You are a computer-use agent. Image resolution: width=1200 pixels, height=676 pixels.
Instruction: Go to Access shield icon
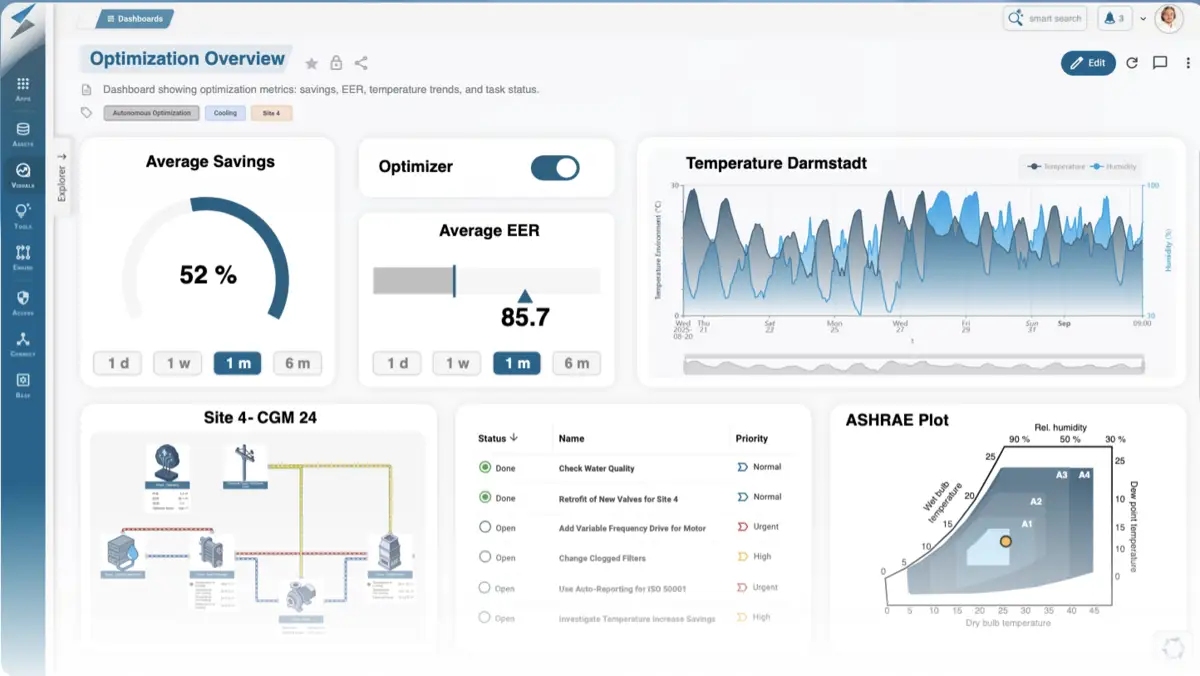coord(23,302)
